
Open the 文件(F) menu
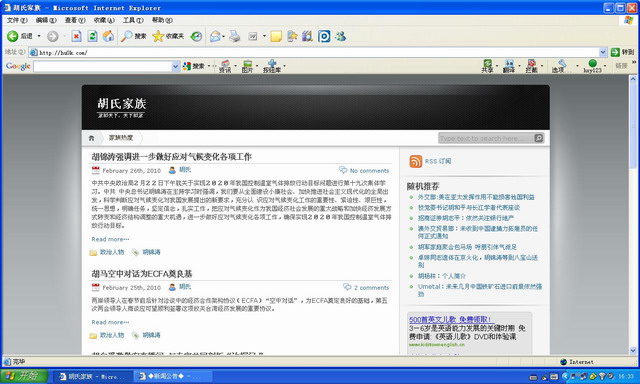coord(17,20)
